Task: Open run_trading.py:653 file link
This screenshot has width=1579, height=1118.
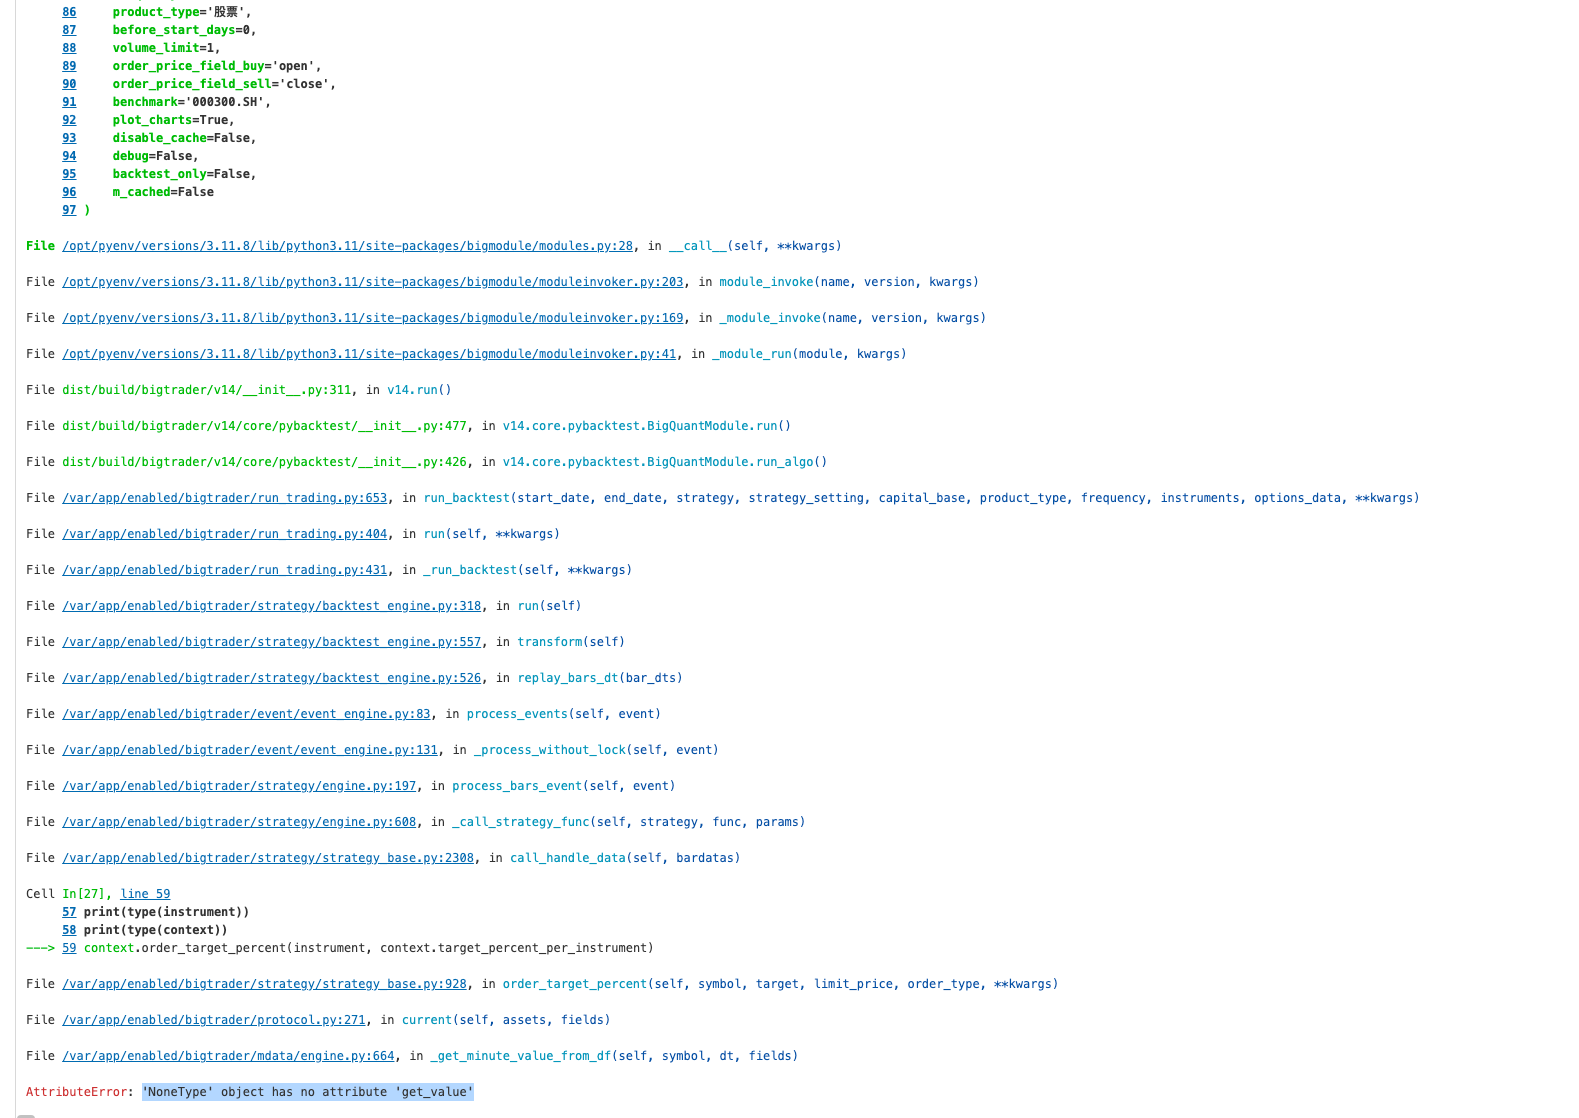Action: 224,498
